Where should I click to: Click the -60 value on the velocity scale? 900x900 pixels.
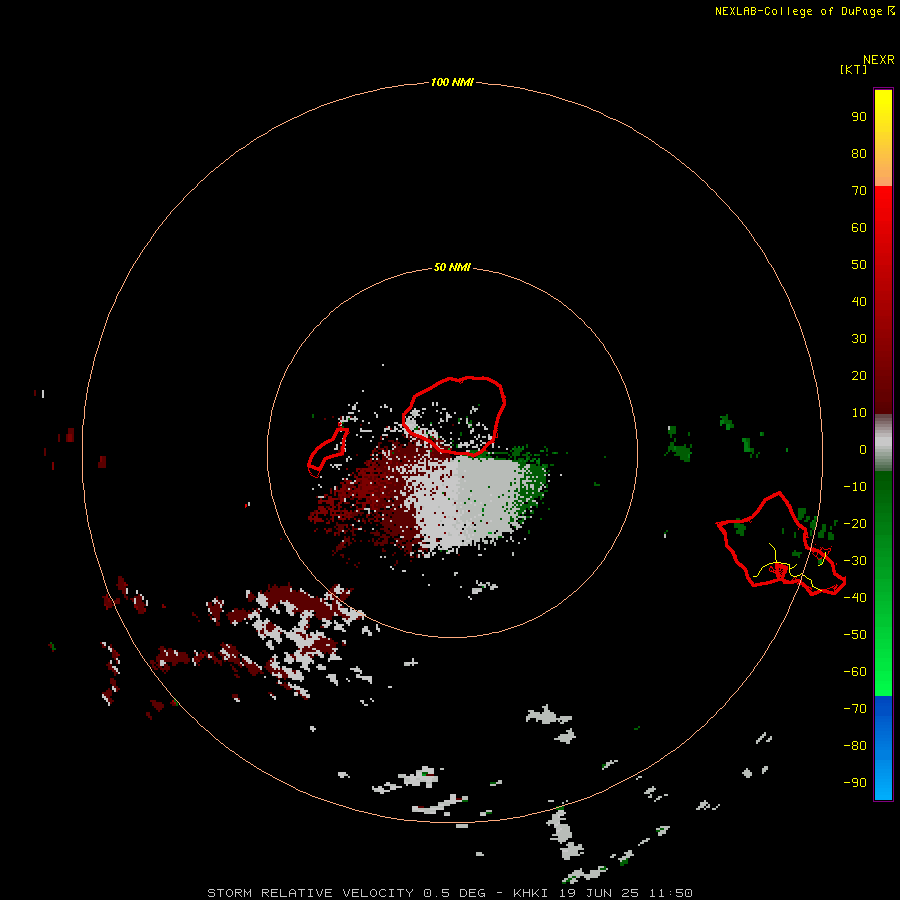pyautogui.click(x=855, y=672)
